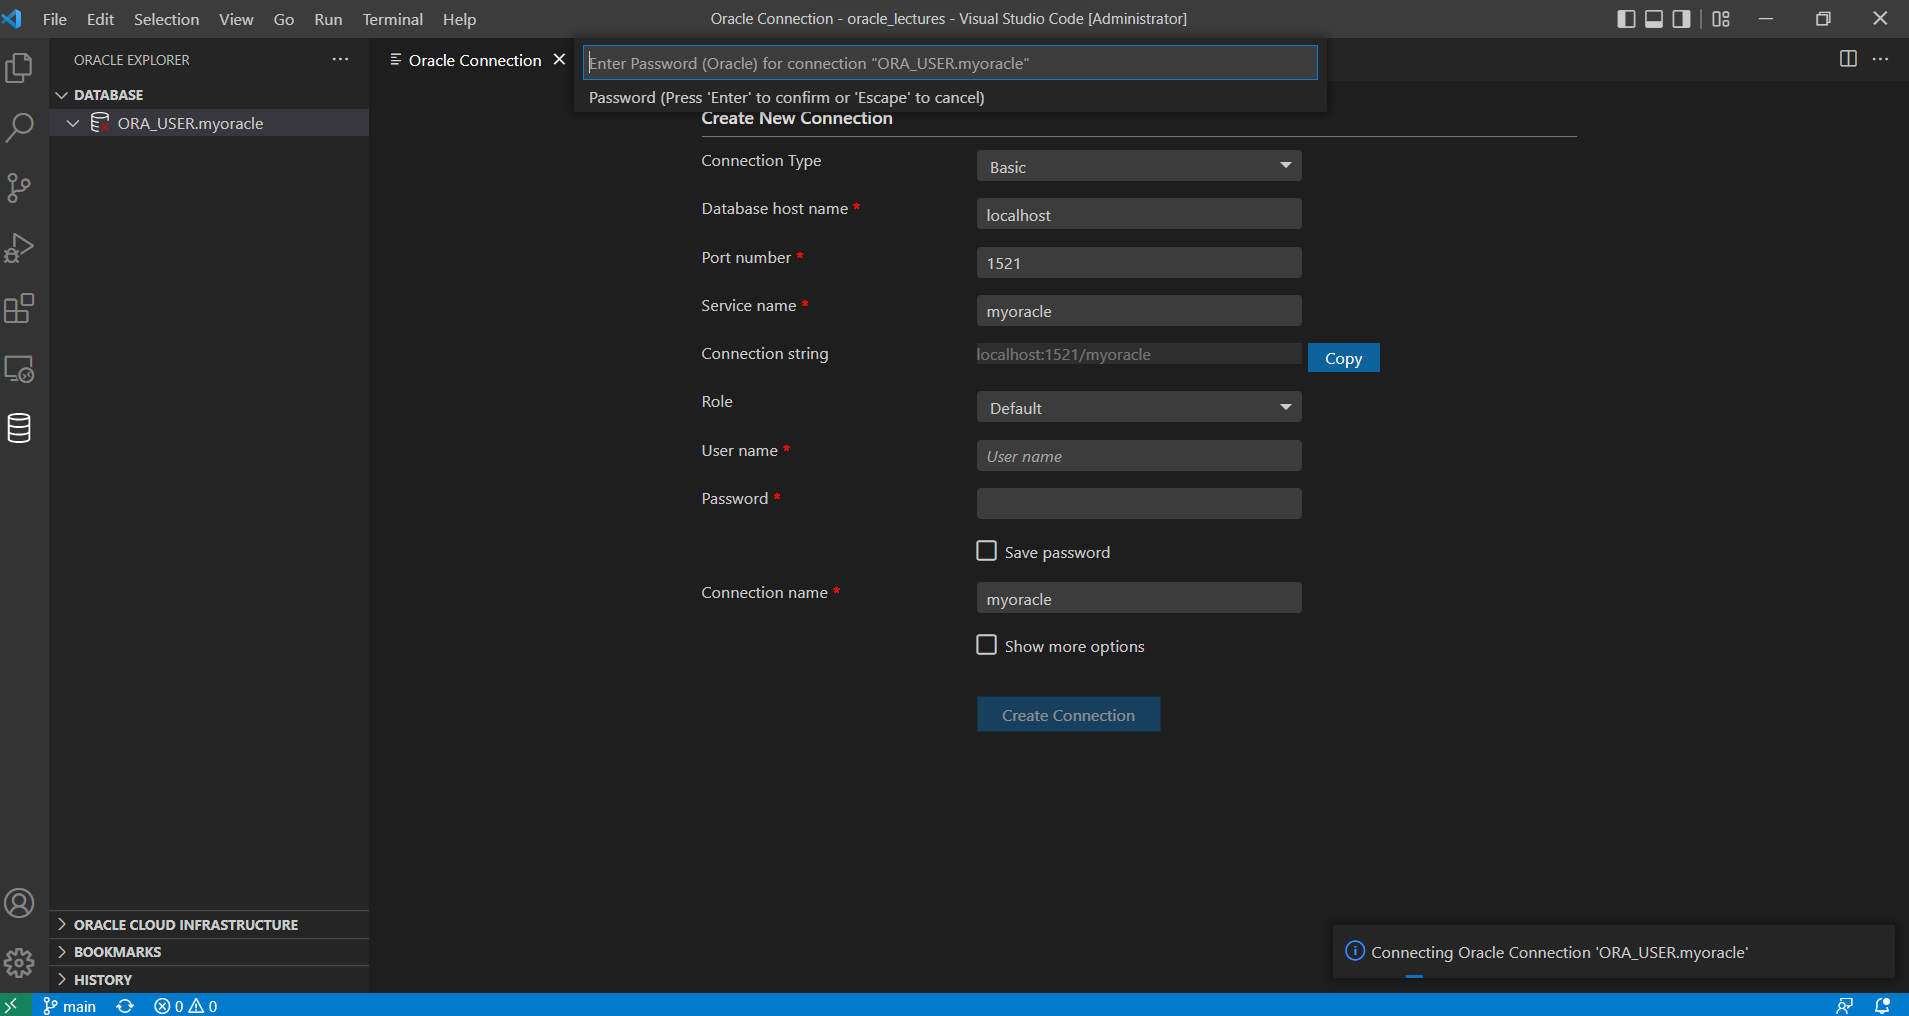Open the Manage settings gear
The image size is (1909, 1016).
(x=19, y=963)
